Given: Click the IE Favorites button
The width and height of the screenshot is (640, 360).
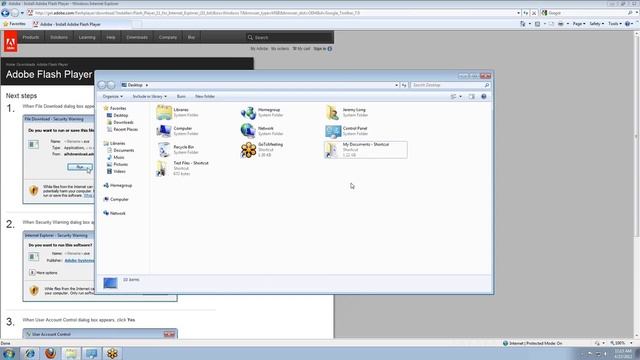Looking at the screenshot, I should (x=14, y=24).
